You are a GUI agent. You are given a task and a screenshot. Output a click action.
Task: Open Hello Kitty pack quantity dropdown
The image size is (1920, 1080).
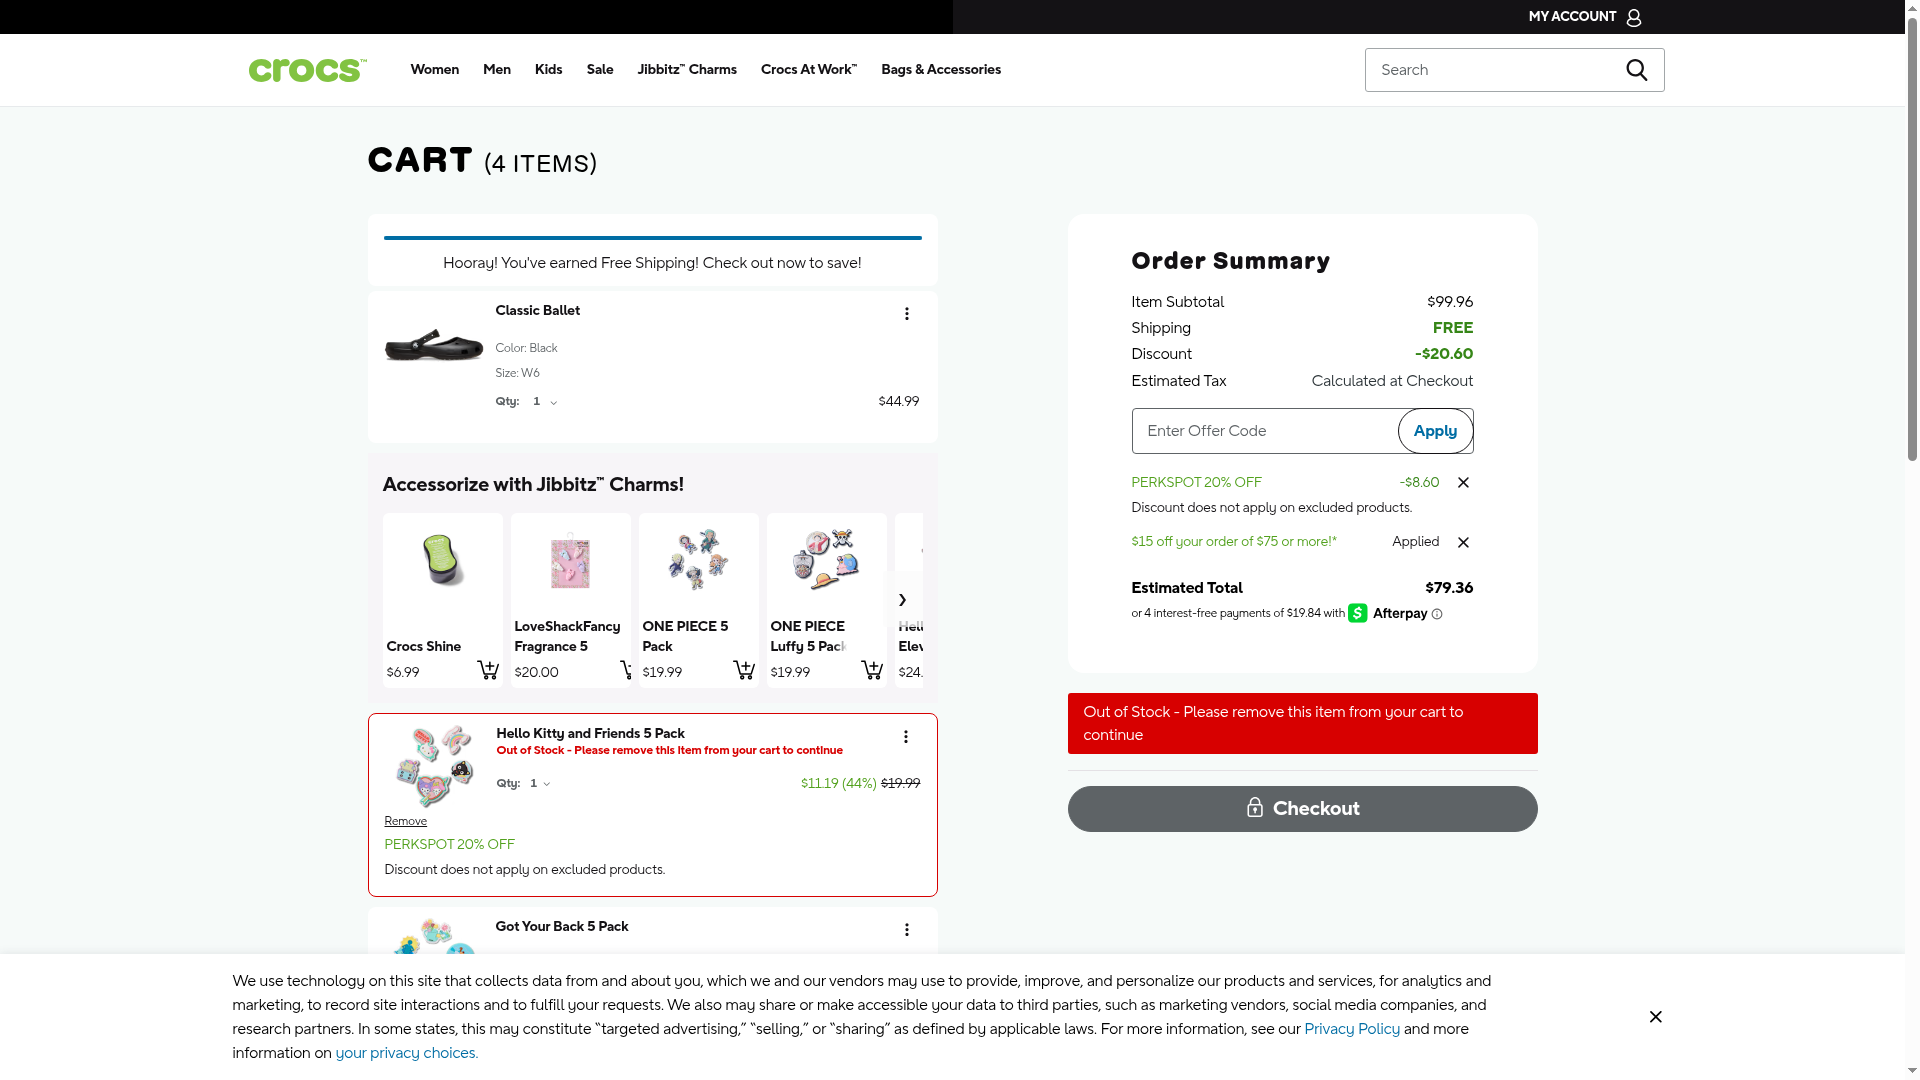pos(540,784)
